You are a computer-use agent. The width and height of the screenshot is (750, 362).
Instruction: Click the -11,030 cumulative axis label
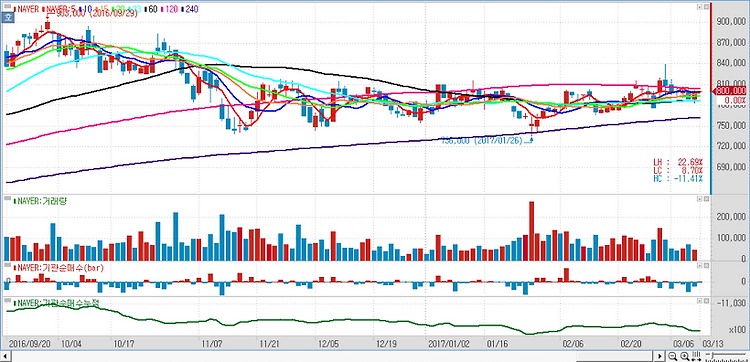(732, 303)
